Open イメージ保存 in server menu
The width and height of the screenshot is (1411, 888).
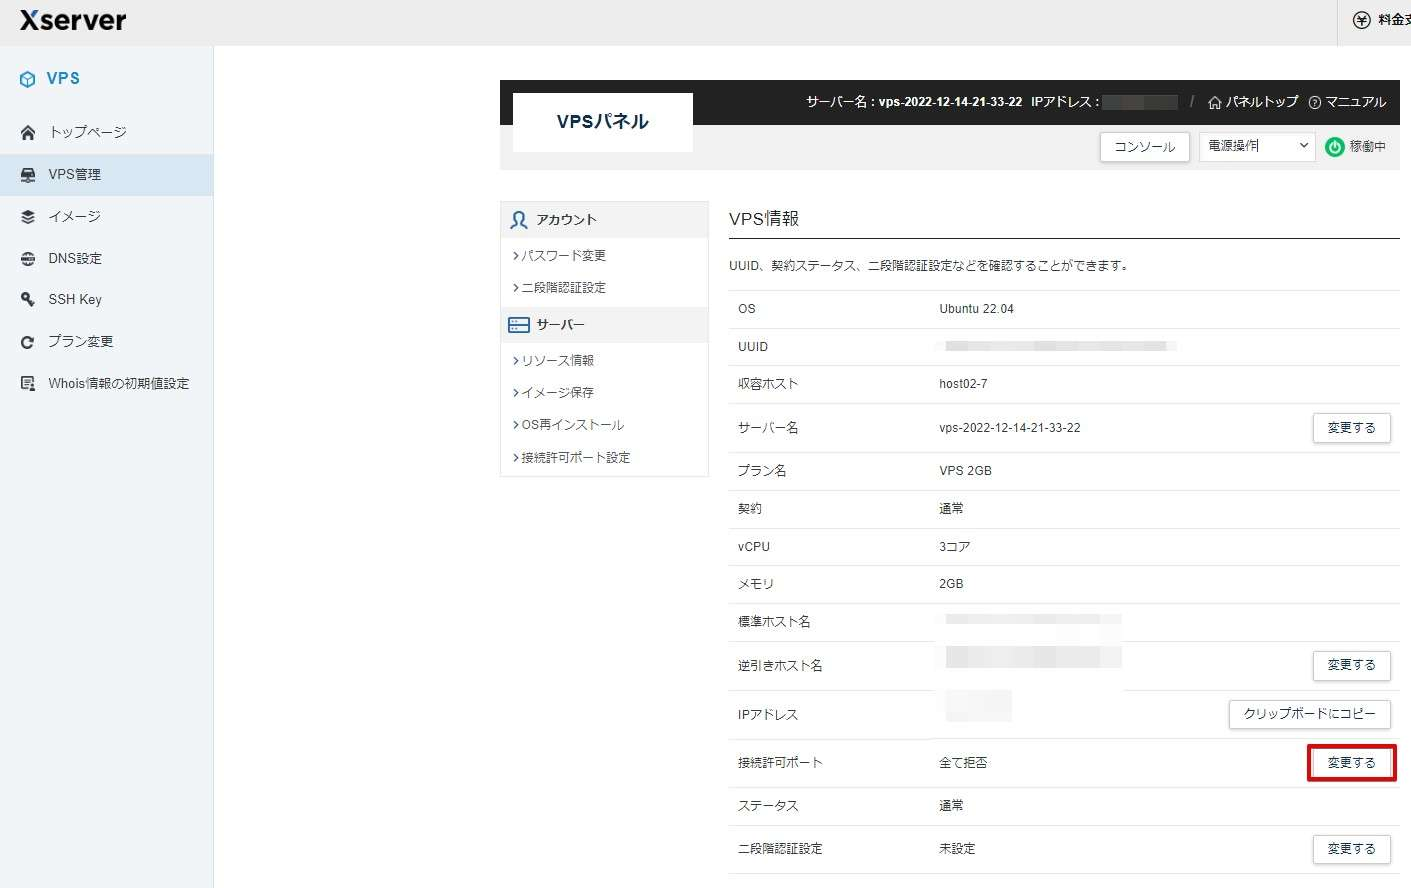coord(557,393)
